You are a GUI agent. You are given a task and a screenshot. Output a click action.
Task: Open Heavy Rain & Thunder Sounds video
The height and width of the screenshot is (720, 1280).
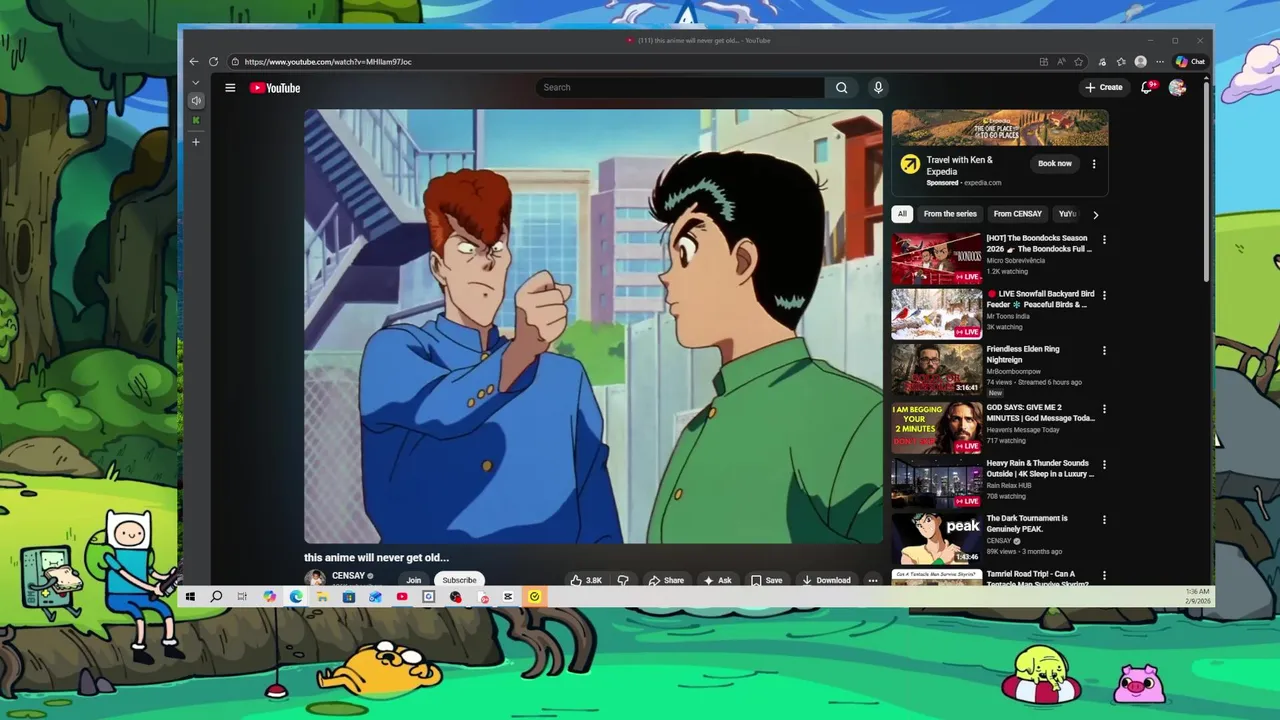pos(1040,469)
